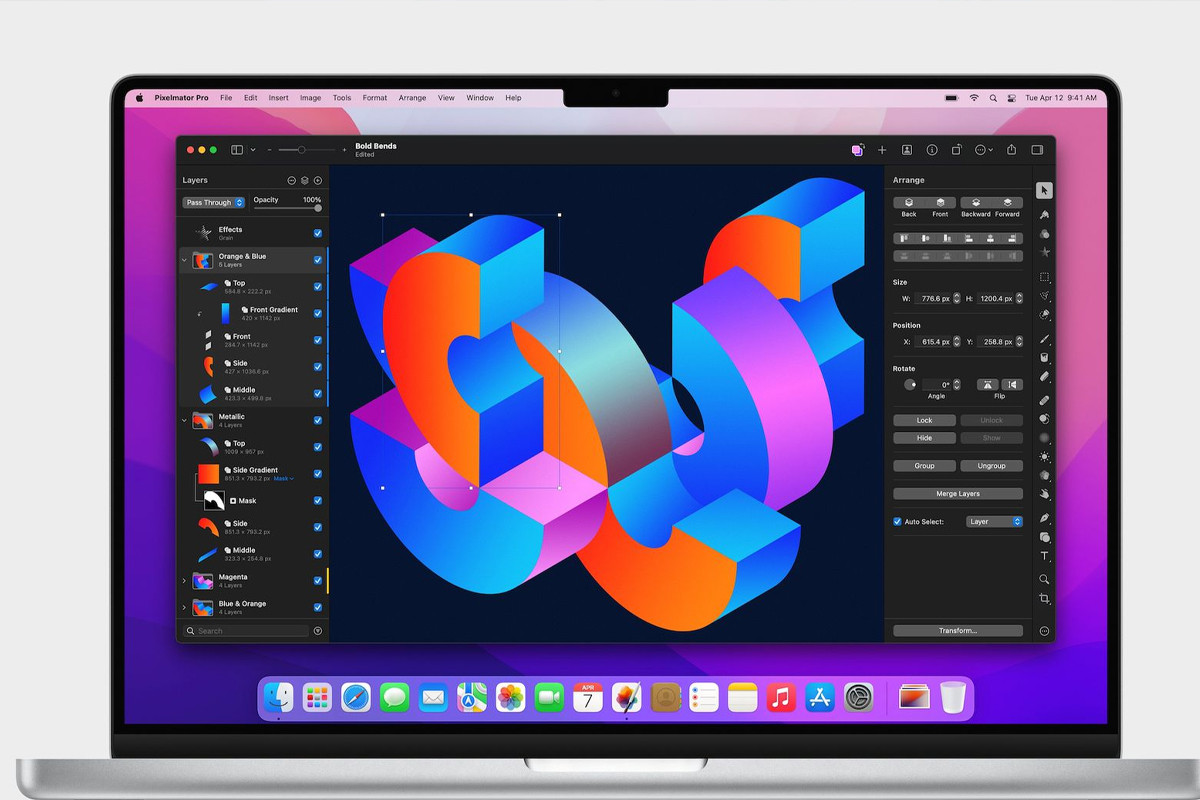The image size is (1200, 800).
Task: Open the Insert menu
Action: pyautogui.click(x=279, y=98)
